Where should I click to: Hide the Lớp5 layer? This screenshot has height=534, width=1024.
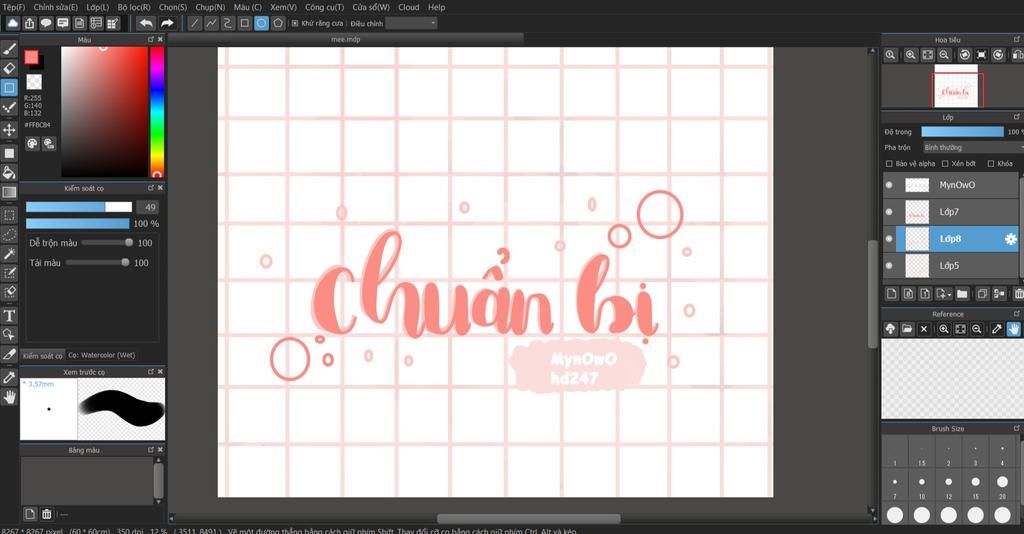889,266
